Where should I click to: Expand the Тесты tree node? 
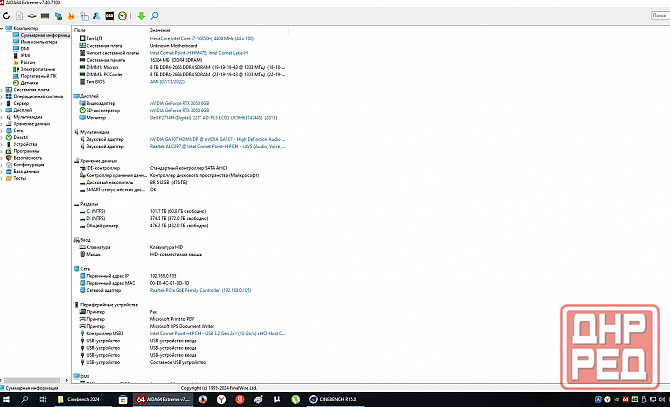4,178
